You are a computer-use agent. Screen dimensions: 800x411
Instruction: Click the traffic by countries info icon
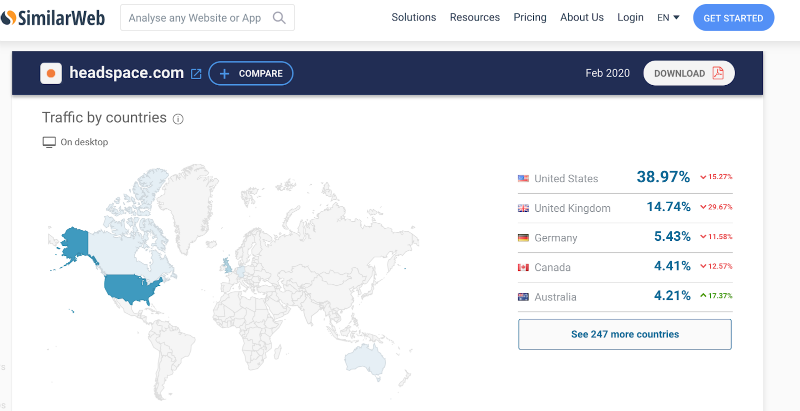[178, 119]
